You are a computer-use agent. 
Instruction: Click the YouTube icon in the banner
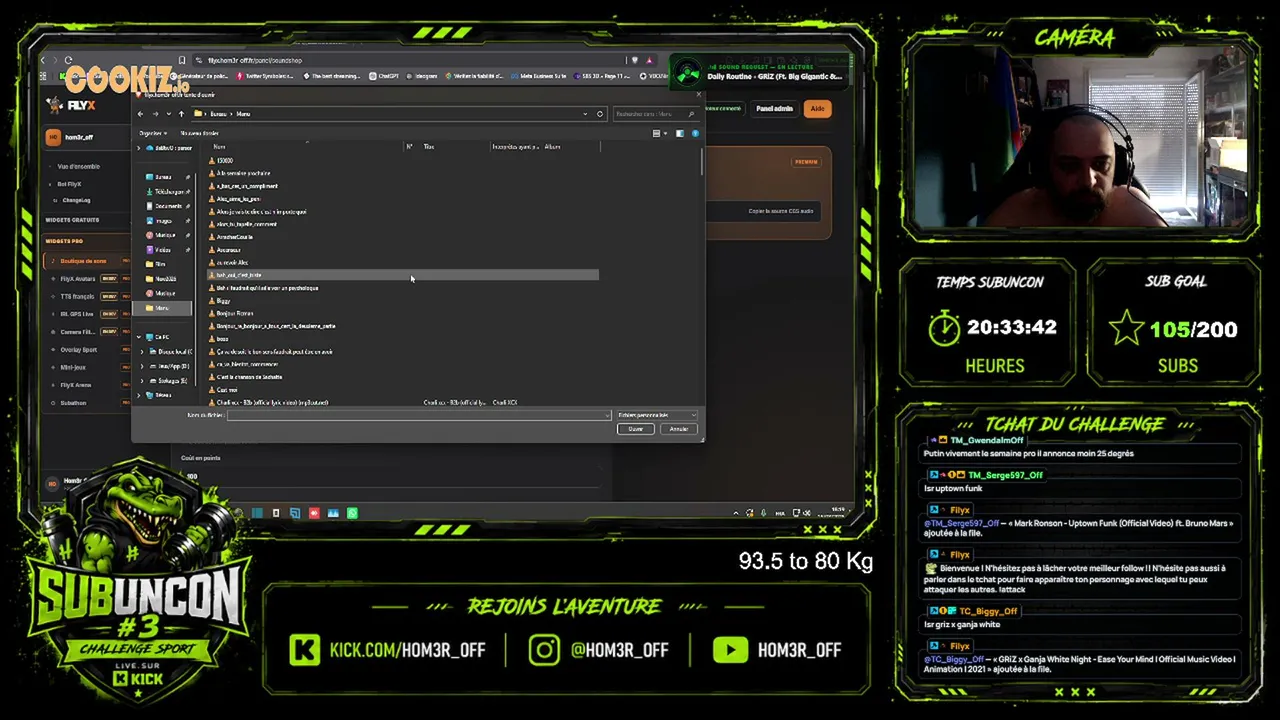coord(730,650)
